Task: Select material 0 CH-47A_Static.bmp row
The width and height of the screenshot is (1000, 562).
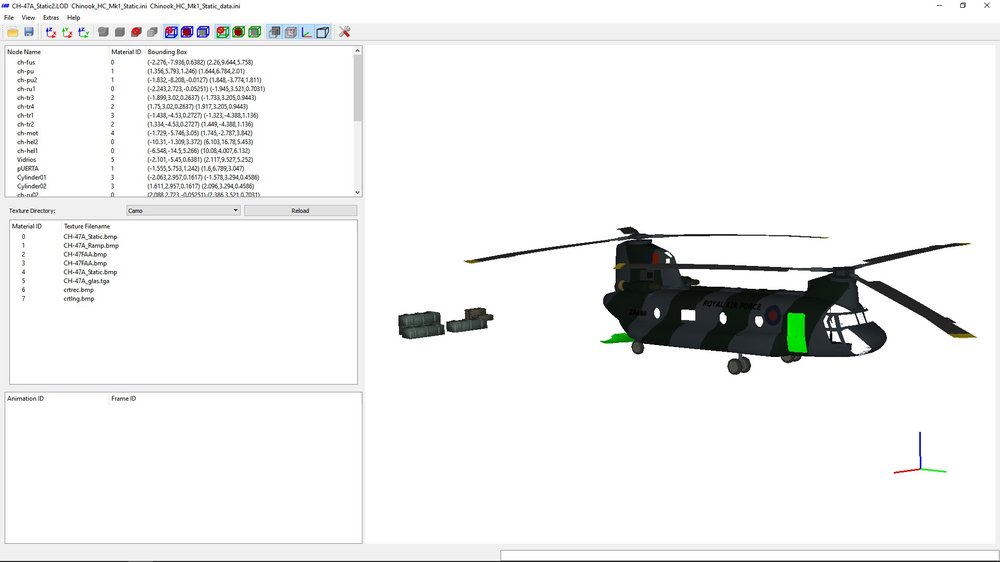Action: pos(183,237)
